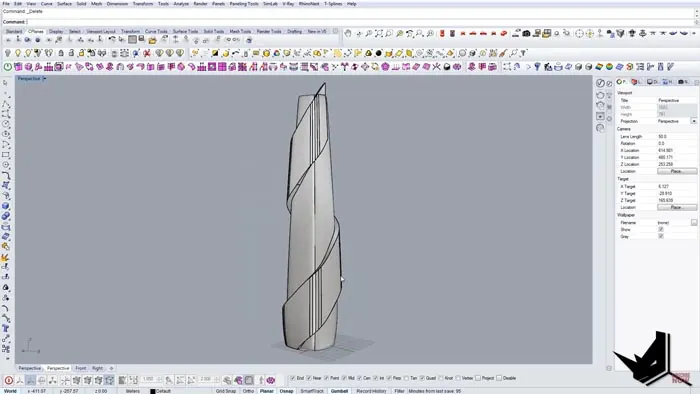Click the X Target value field
Image resolution: width=700 pixels, height=394 pixels.
[676, 187]
